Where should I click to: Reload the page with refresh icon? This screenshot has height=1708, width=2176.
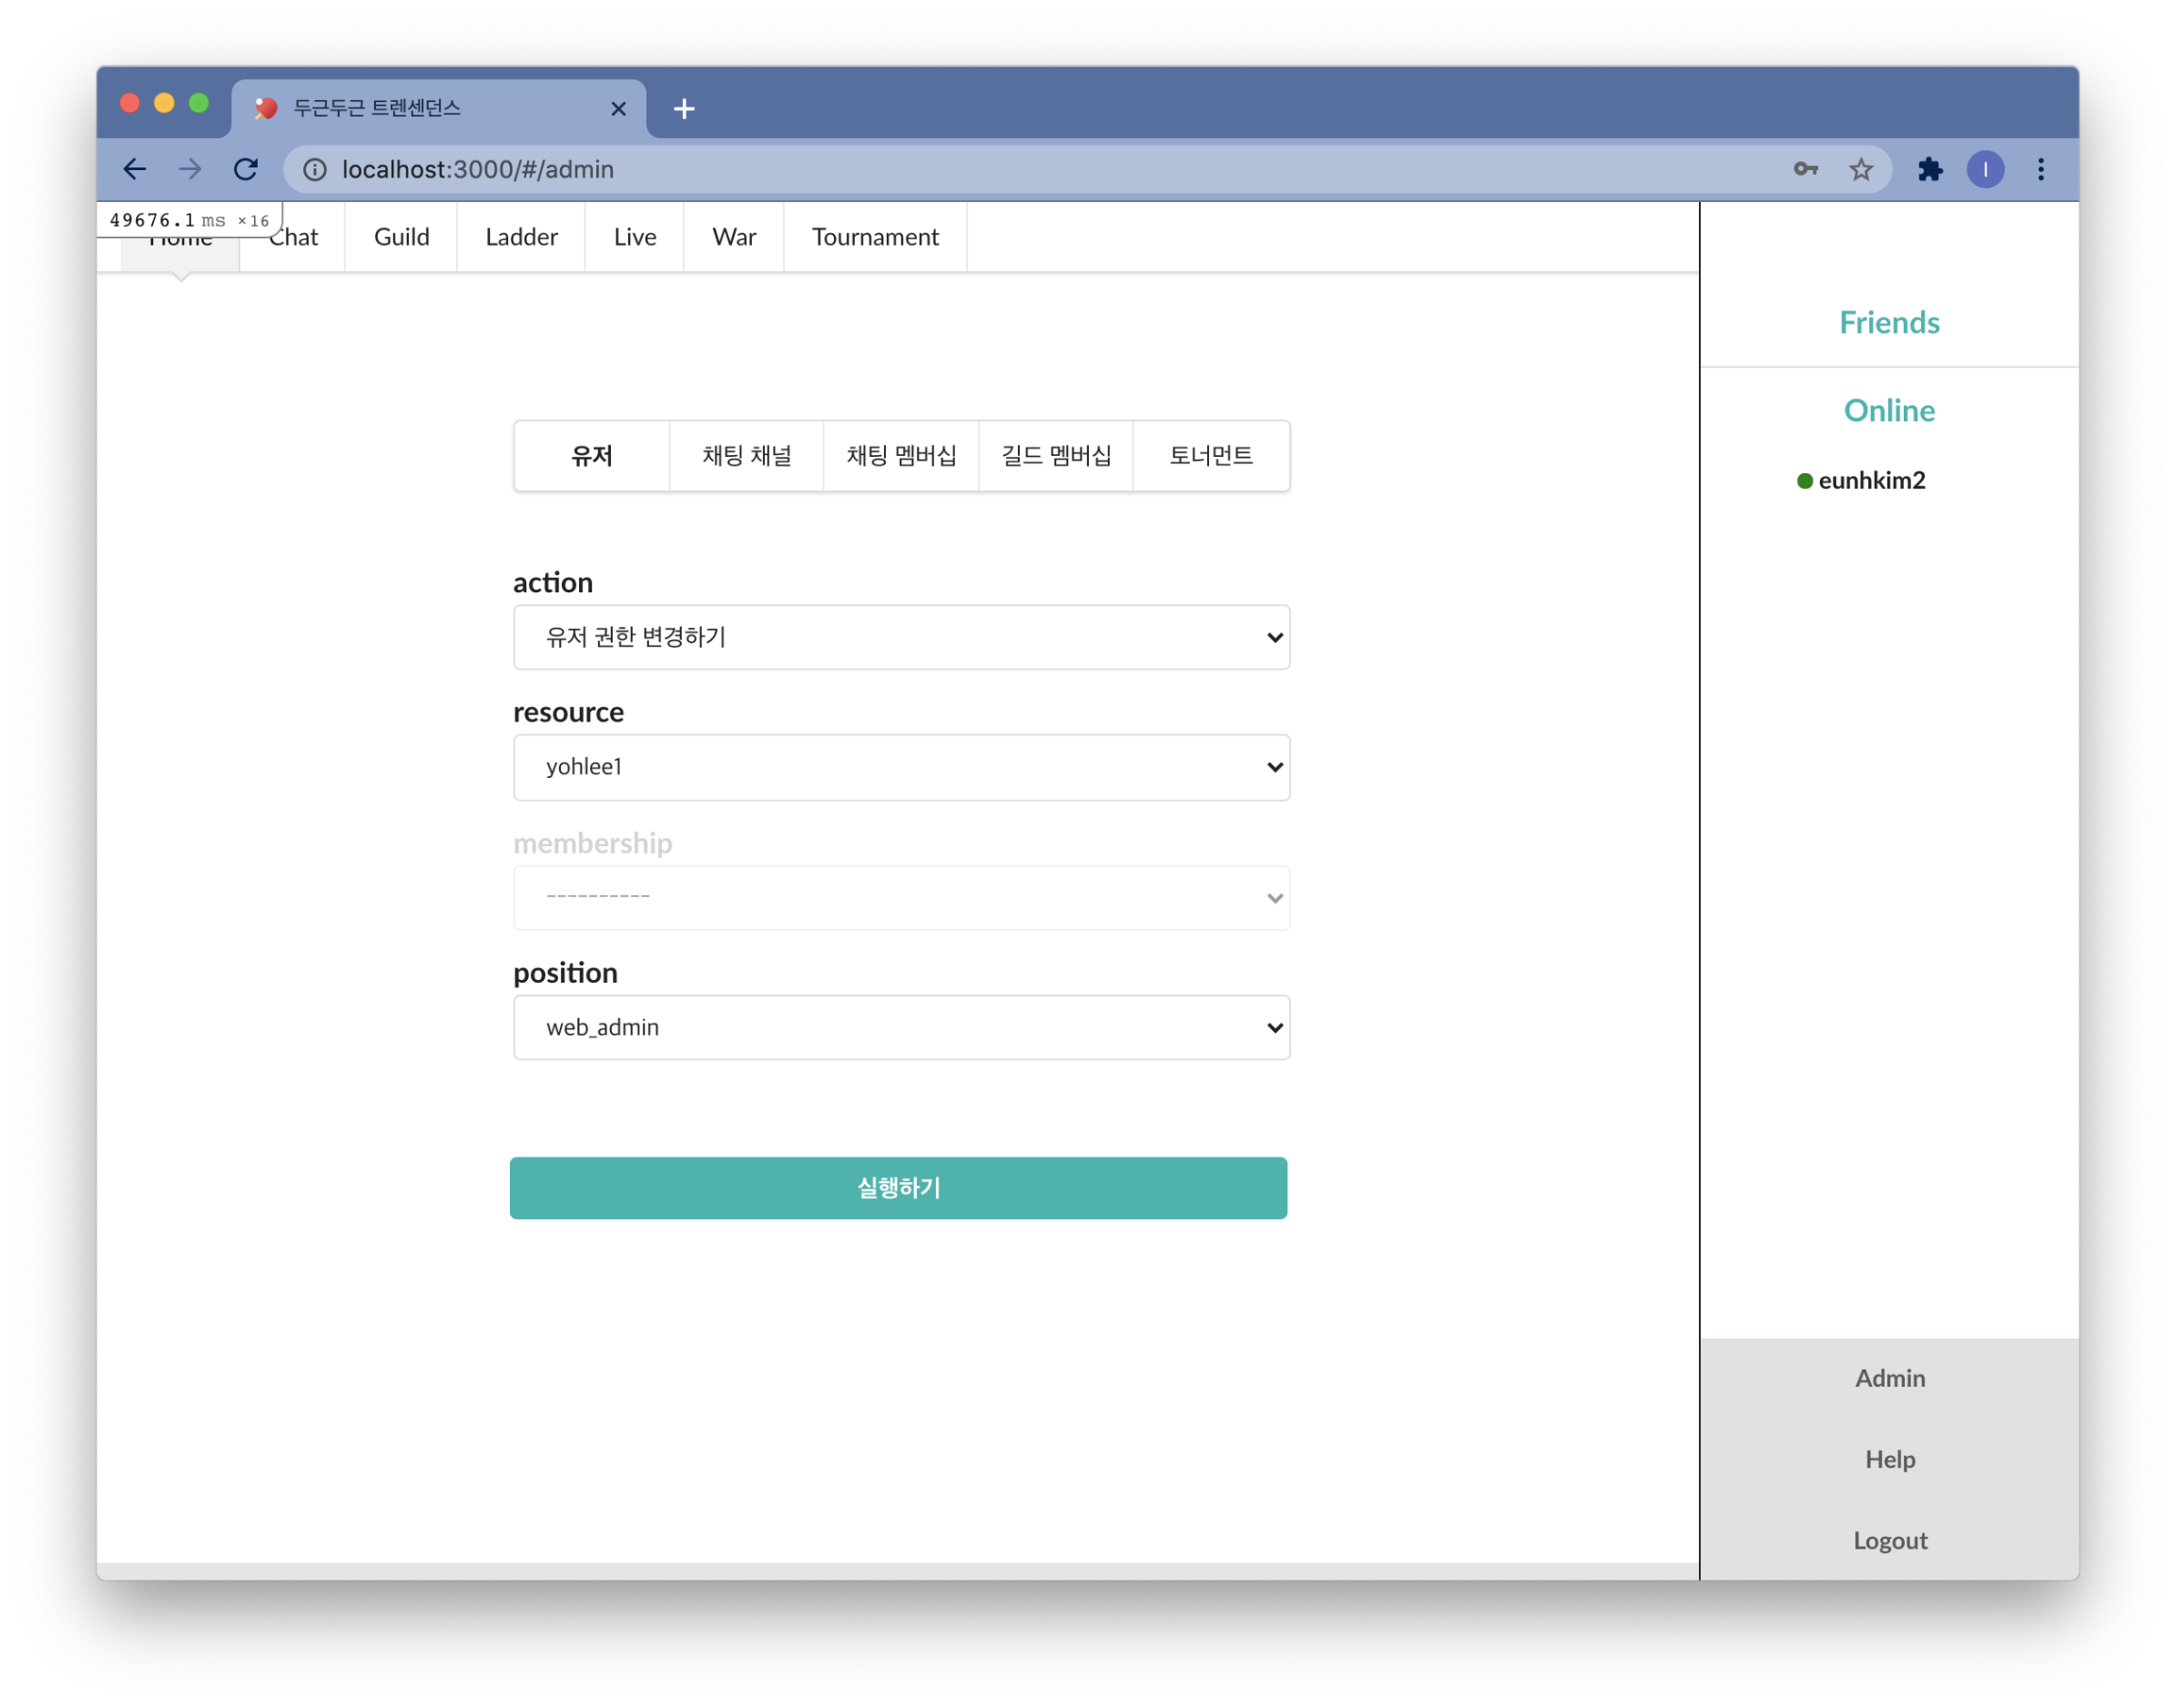click(x=246, y=169)
